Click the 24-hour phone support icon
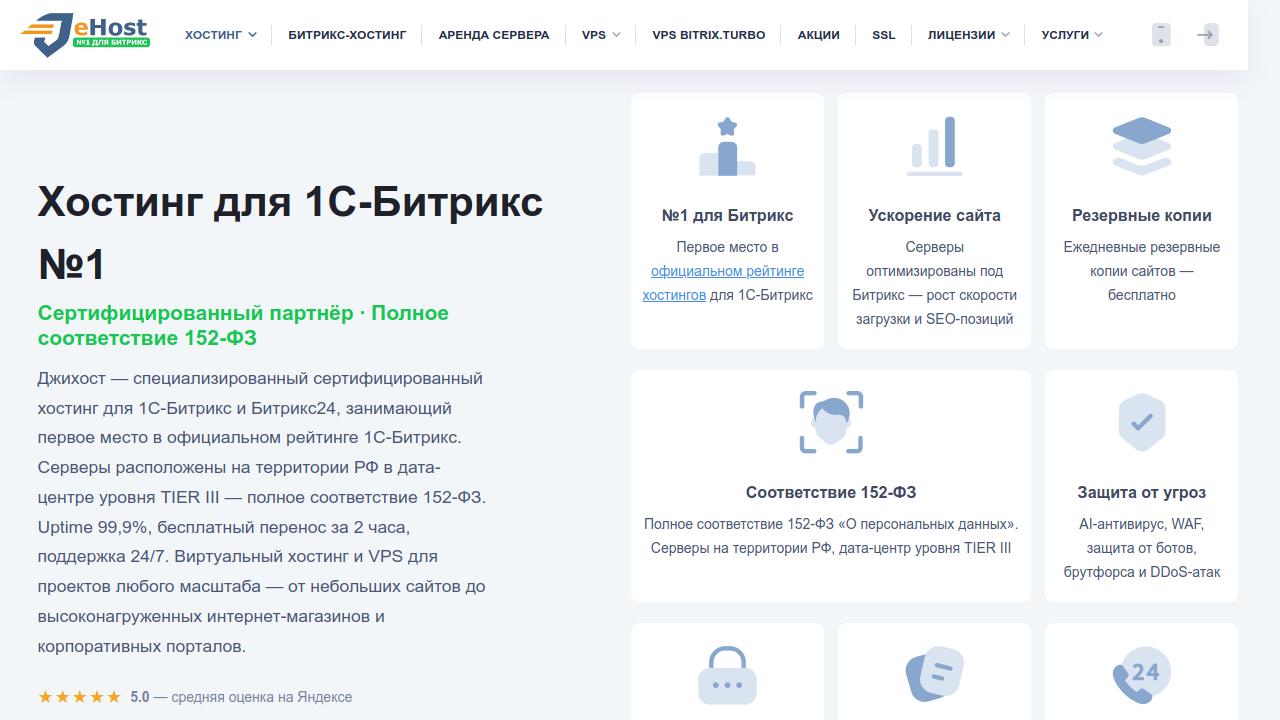 1141,675
